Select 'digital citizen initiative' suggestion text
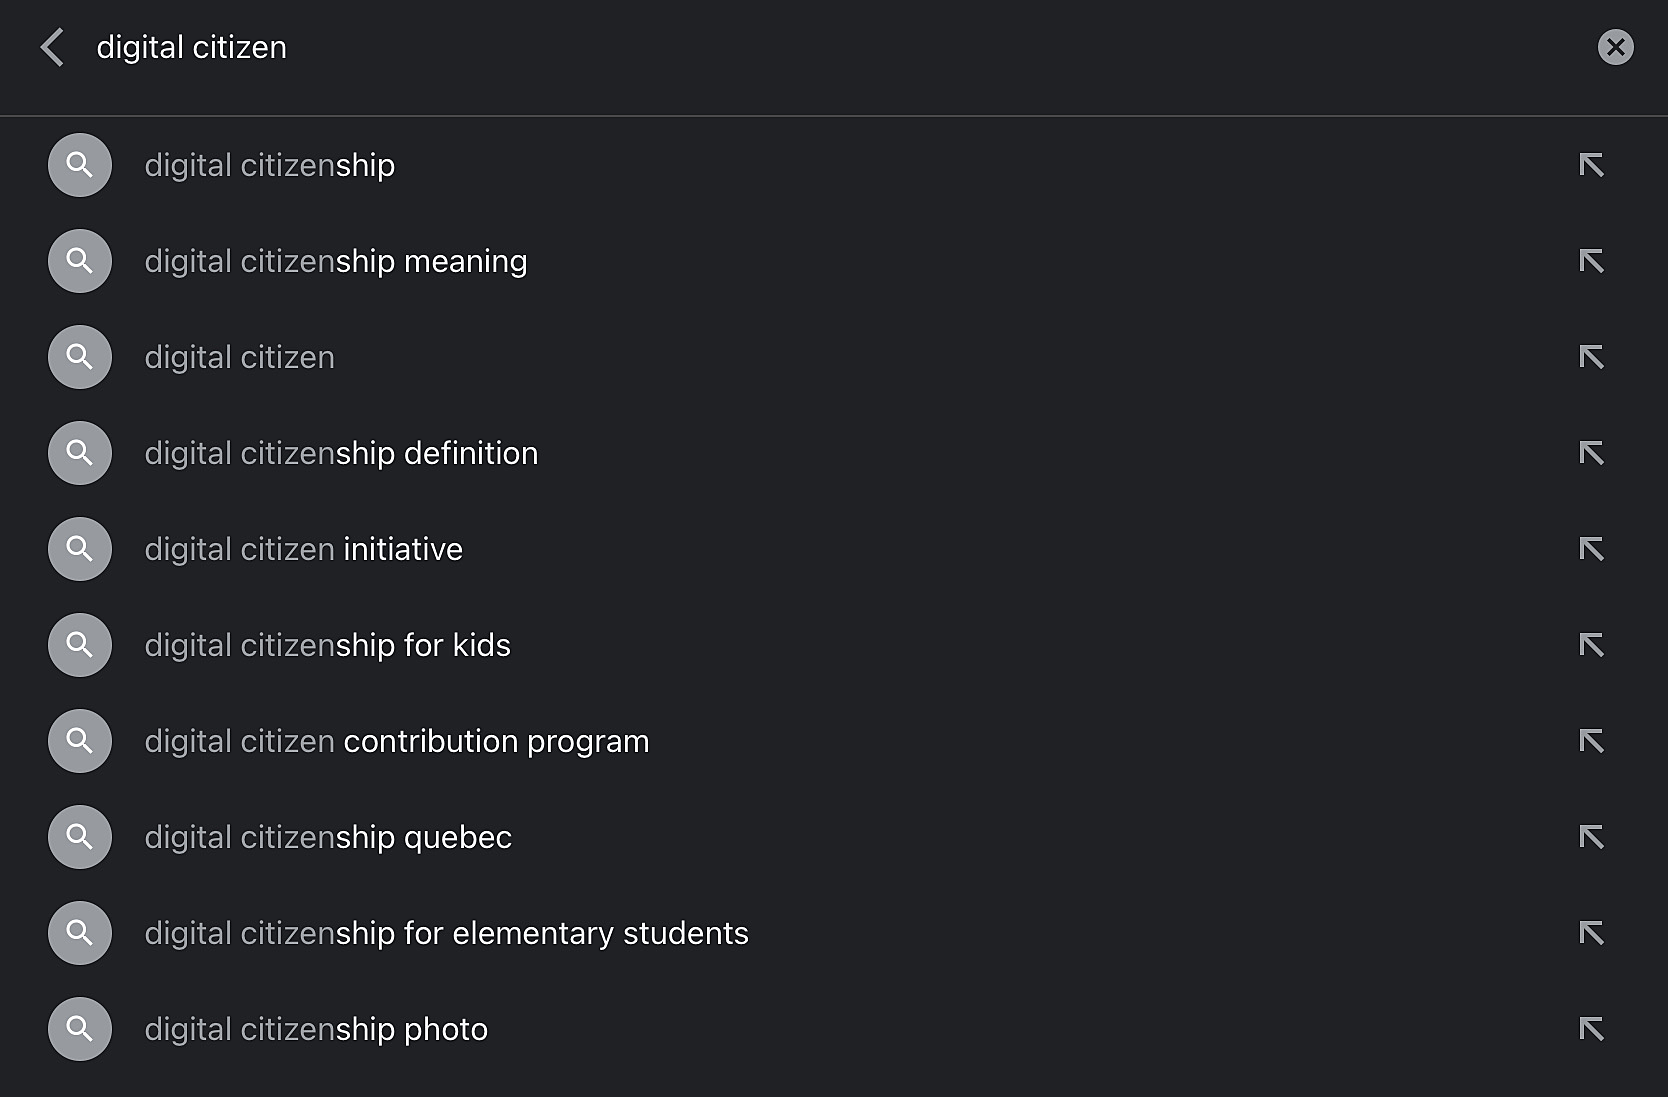 click(x=304, y=549)
